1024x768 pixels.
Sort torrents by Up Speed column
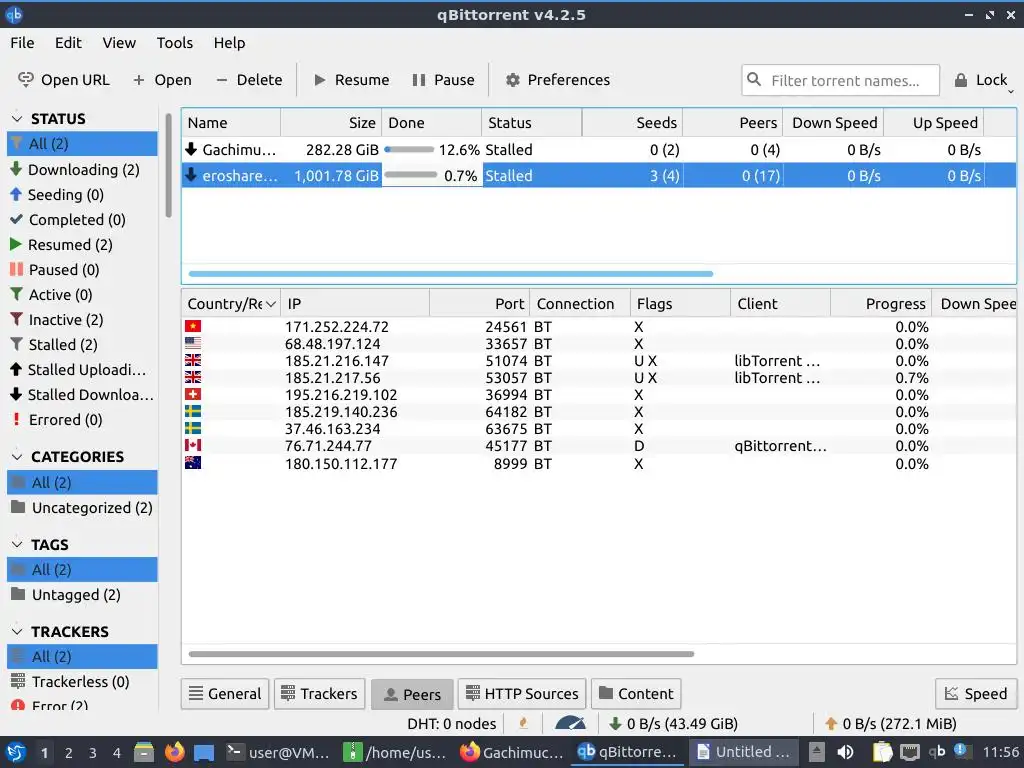coord(933,123)
